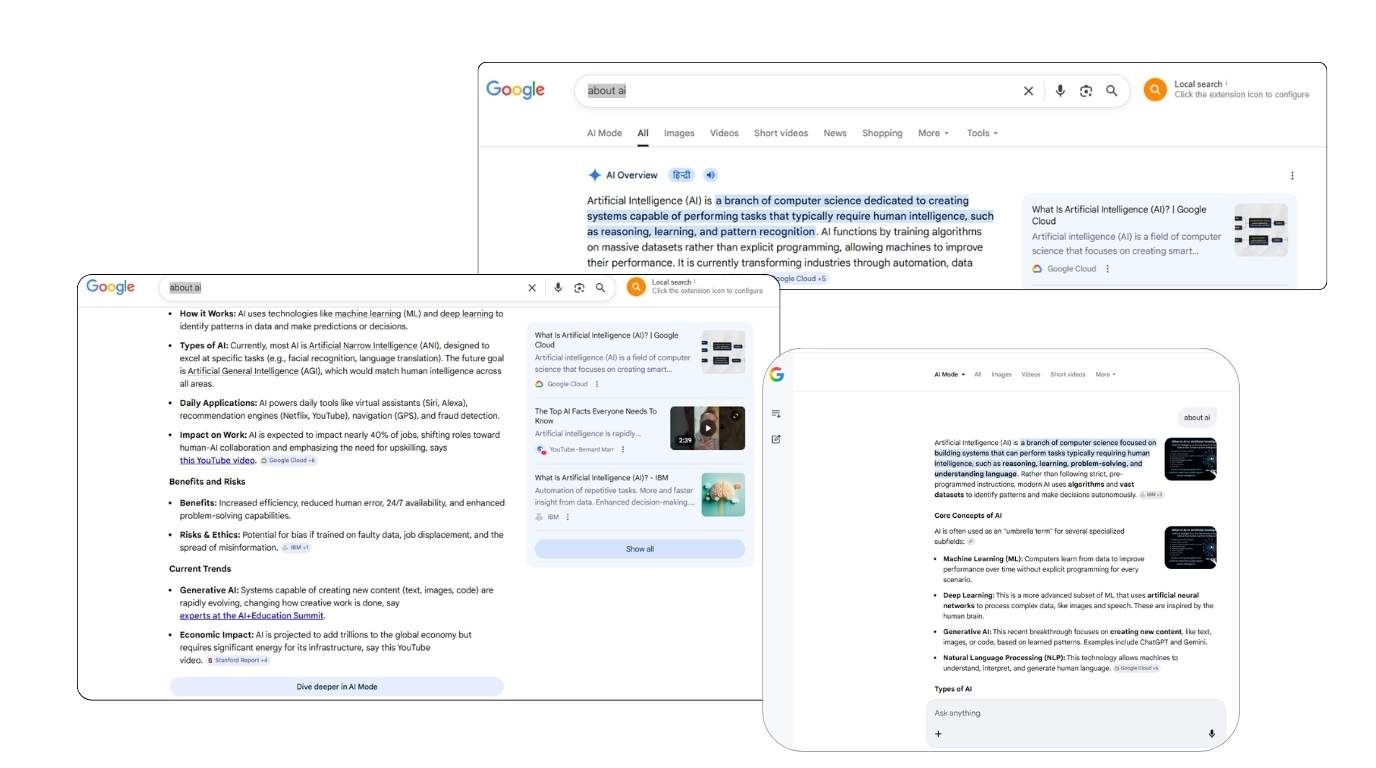
Task: Click the plus icon in the Ask anything box
Action: pos(938,734)
